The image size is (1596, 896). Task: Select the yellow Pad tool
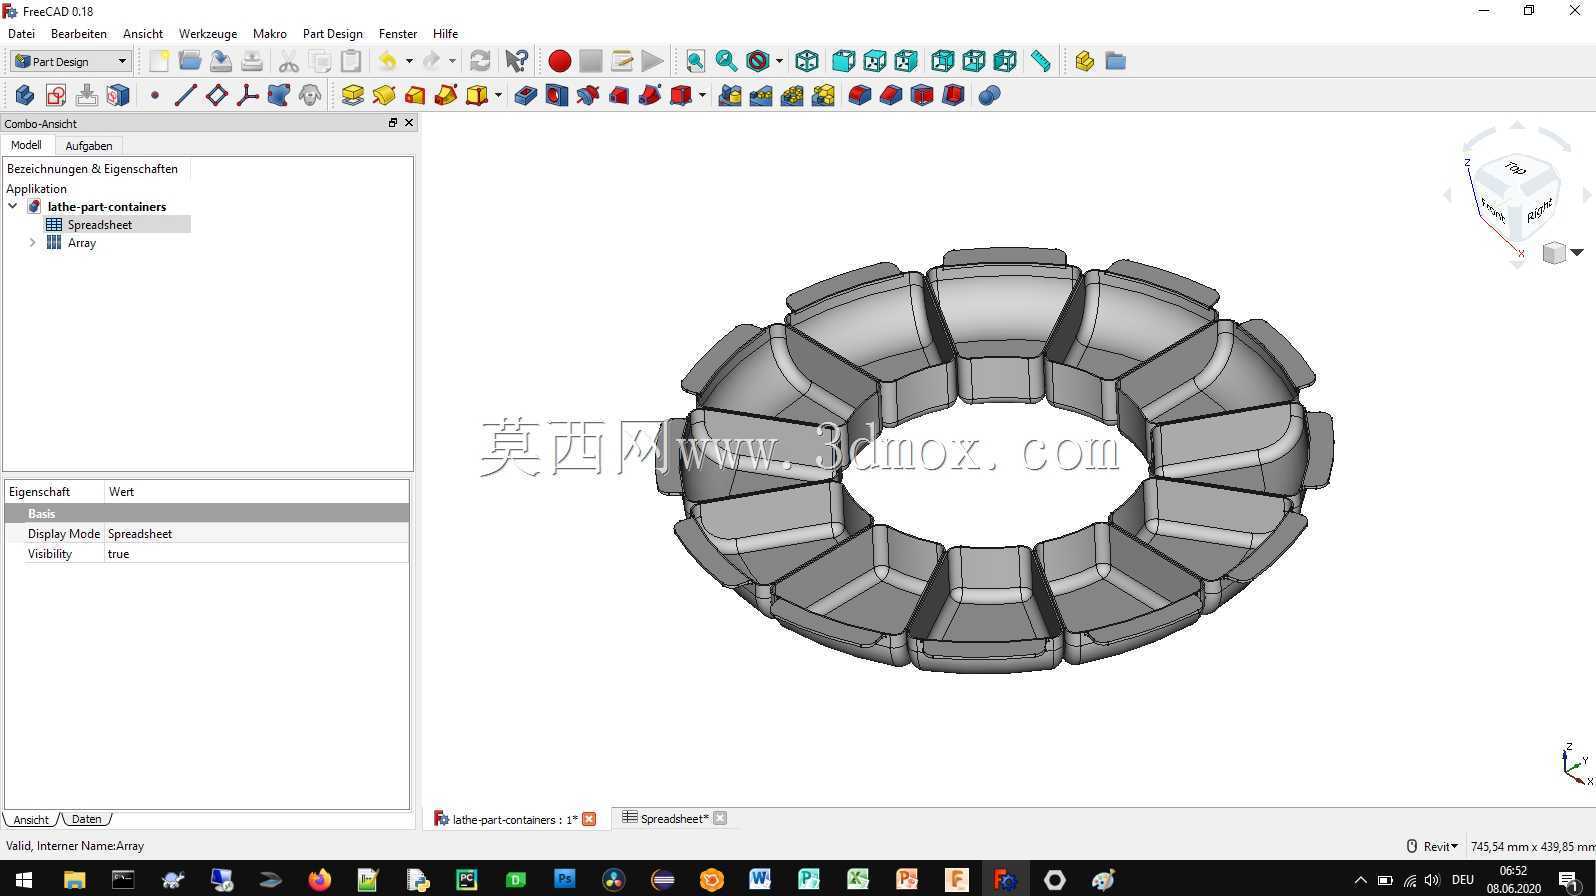tap(353, 95)
